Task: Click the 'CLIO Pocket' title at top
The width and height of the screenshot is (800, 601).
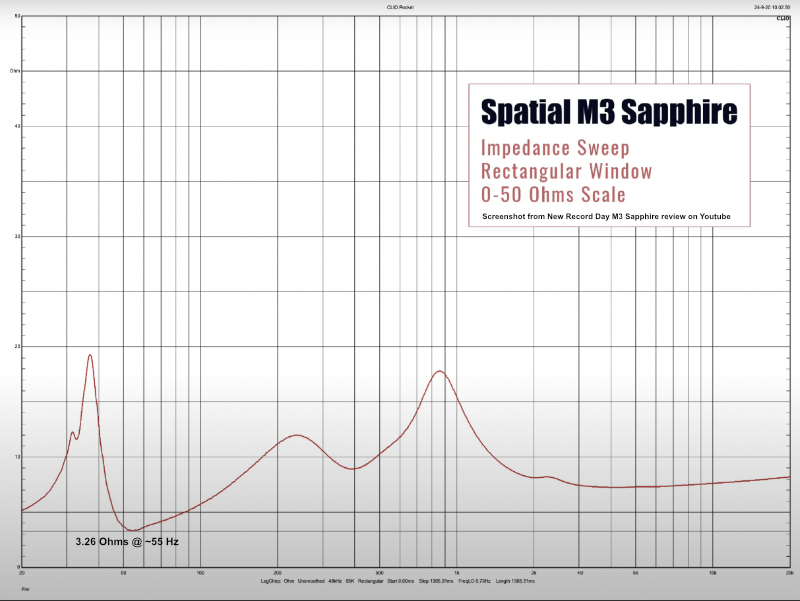Action: pos(400,7)
